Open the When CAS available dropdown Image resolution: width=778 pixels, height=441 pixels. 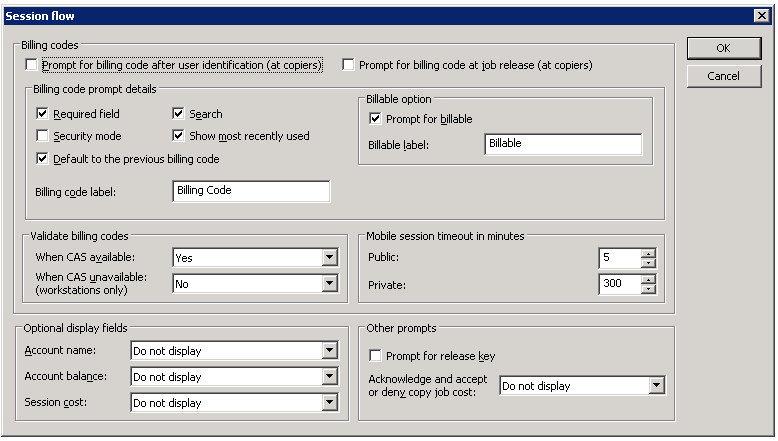[x=330, y=258]
